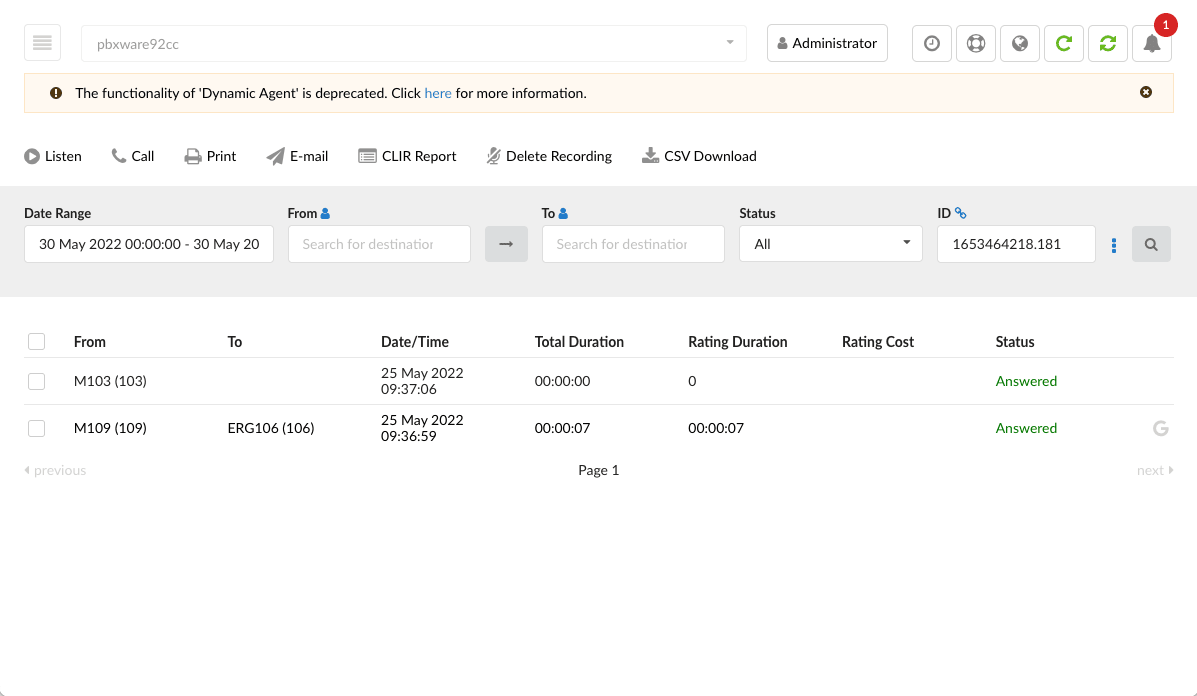Click Answered status in the M109 row

(x=1026, y=428)
